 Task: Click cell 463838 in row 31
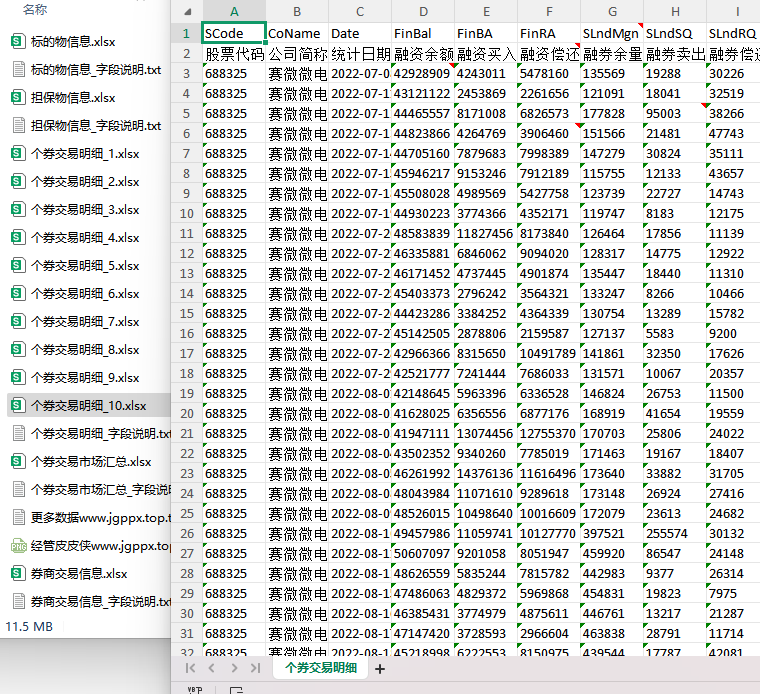(612, 633)
